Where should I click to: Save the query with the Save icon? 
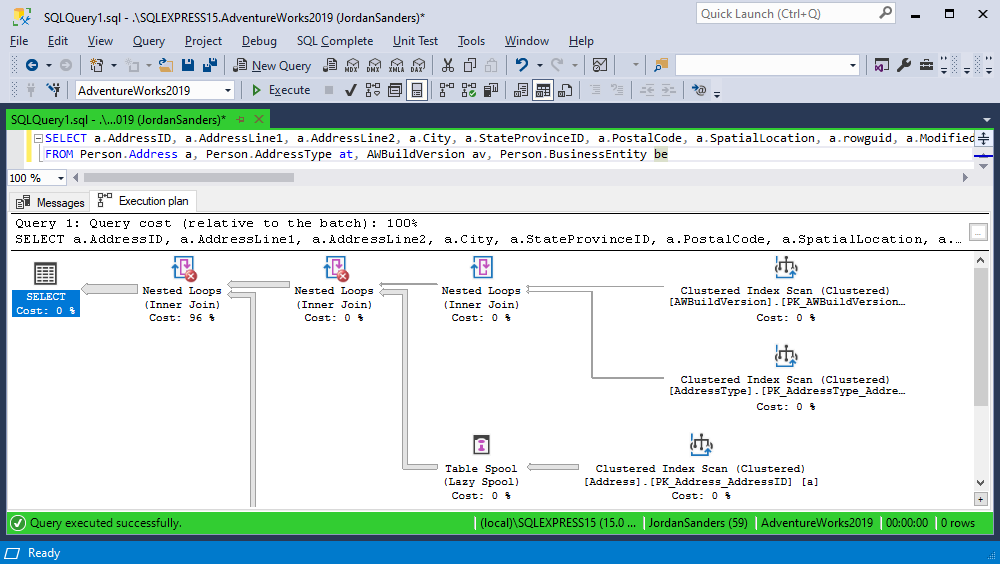tap(188, 65)
